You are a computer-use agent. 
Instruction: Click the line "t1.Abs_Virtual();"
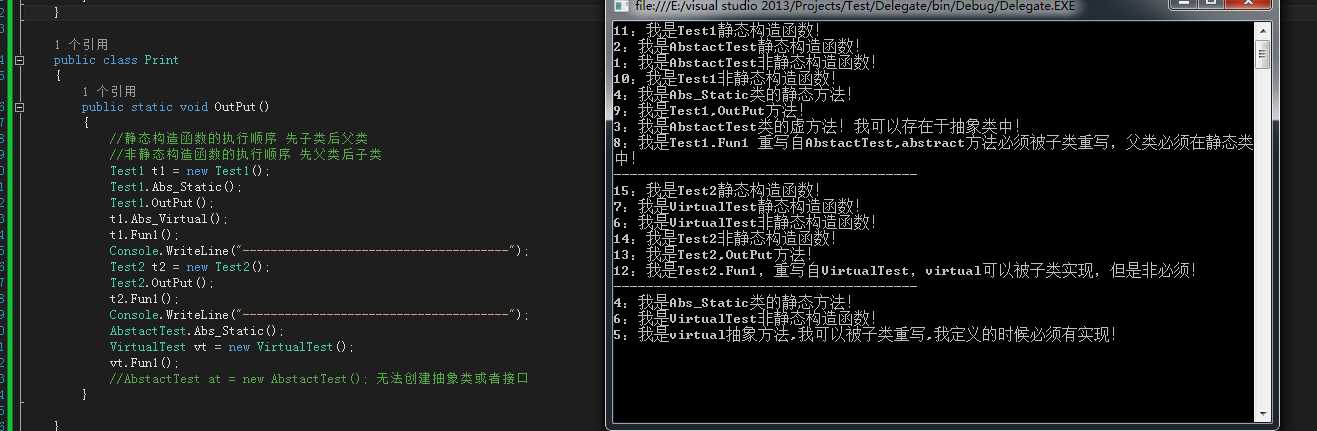pyautogui.click(x=169, y=219)
